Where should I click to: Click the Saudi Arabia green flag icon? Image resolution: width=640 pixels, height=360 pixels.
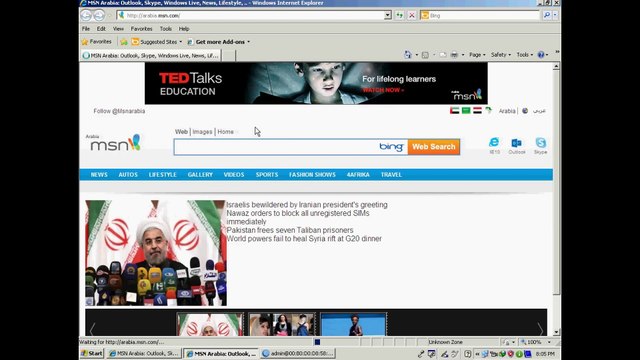point(466,111)
